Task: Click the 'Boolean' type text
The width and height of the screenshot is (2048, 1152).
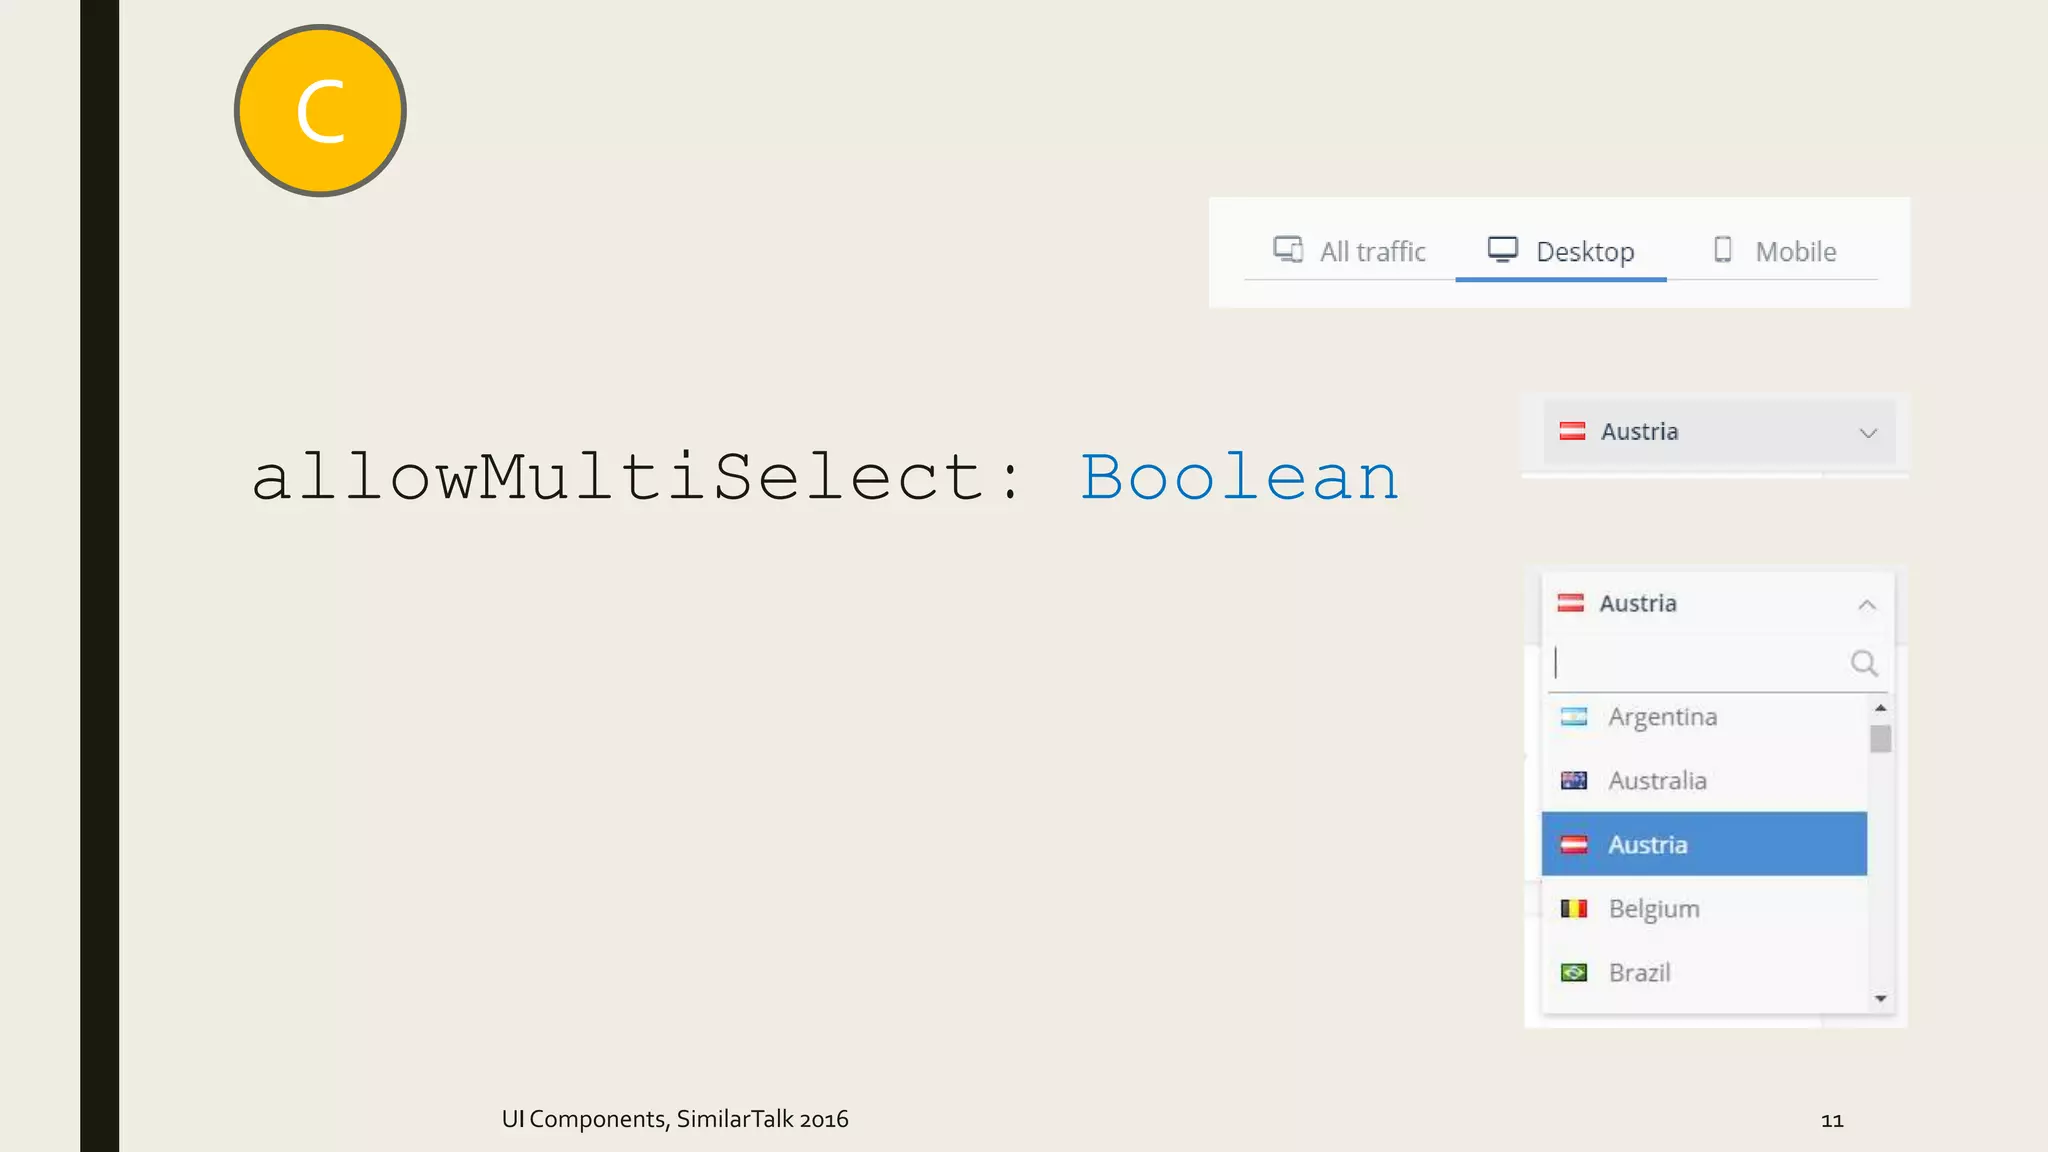Action: (1240, 477)
